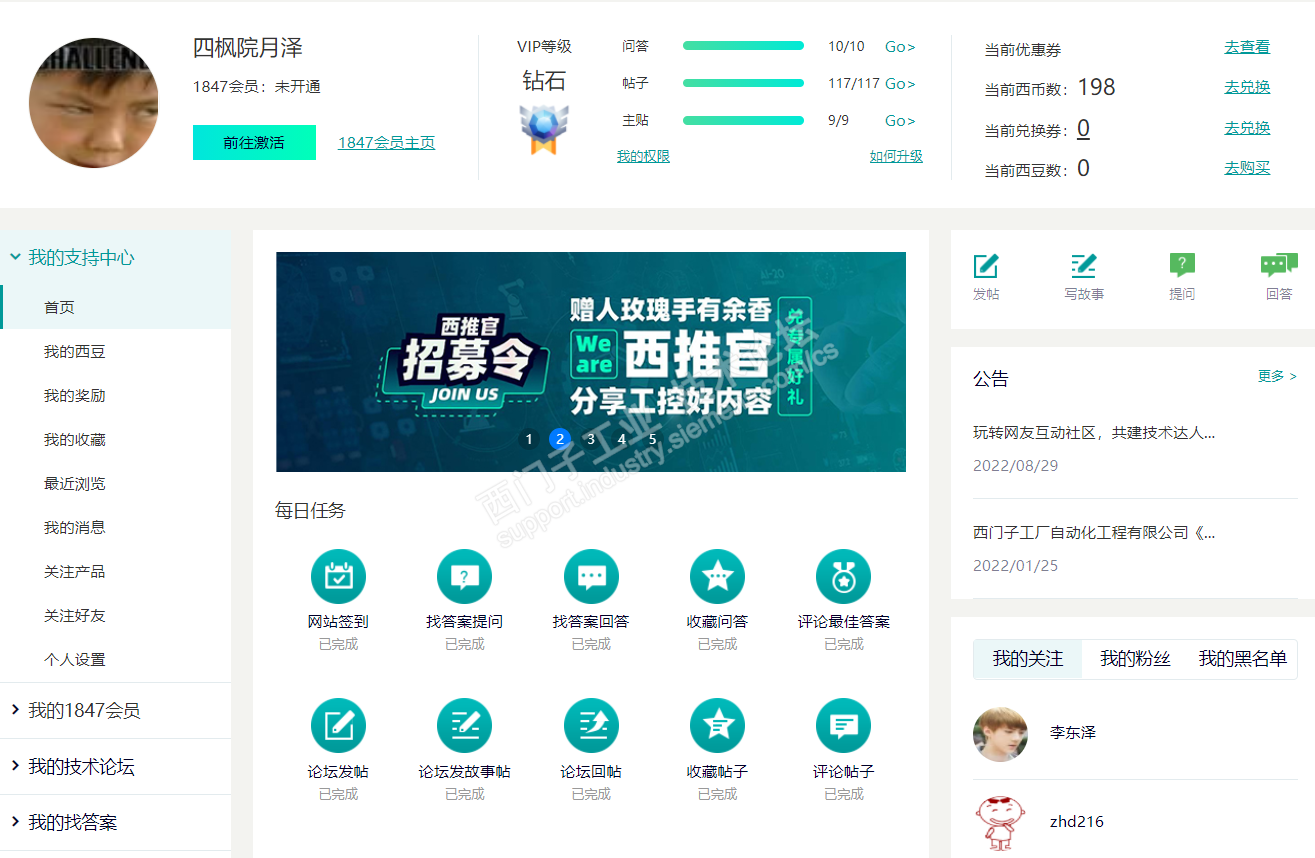Click the 问答 progress bar

743,46
